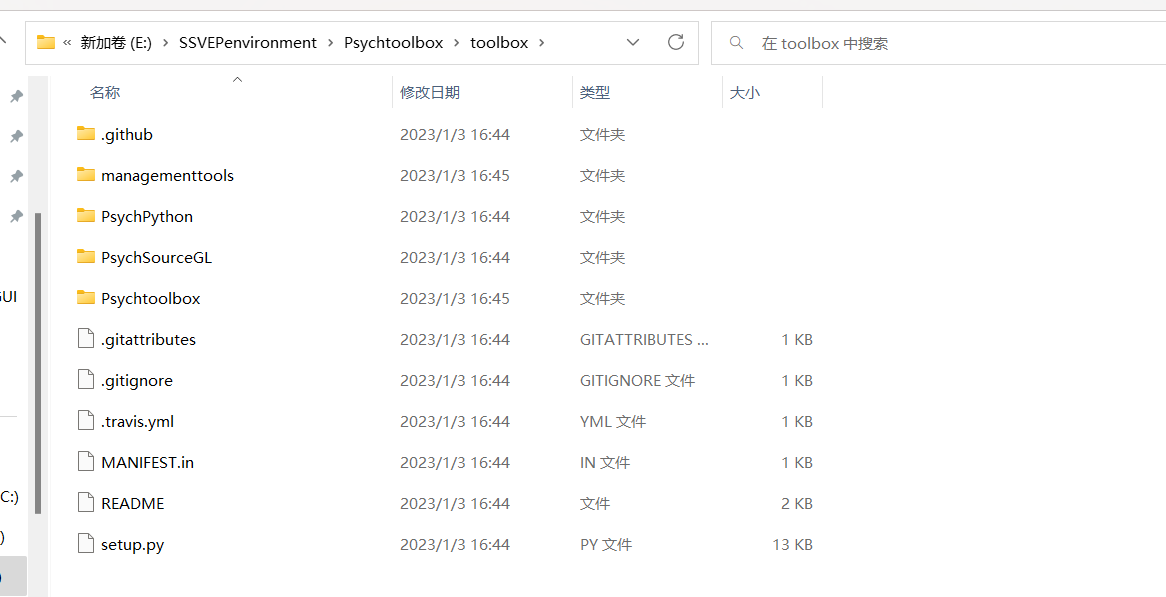This screenshot has height=597, width=1166.
Task: Sort files by 大小 column header
Action: point(746,91)
